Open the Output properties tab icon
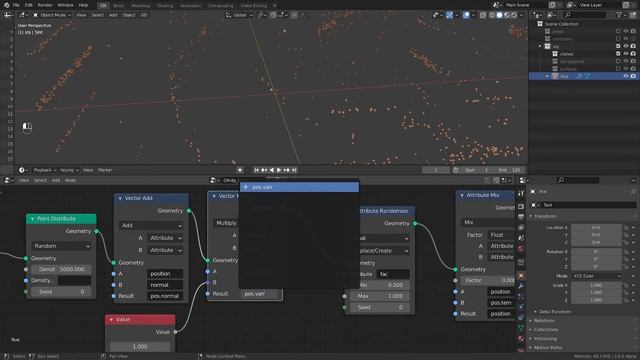 (521, 217)
